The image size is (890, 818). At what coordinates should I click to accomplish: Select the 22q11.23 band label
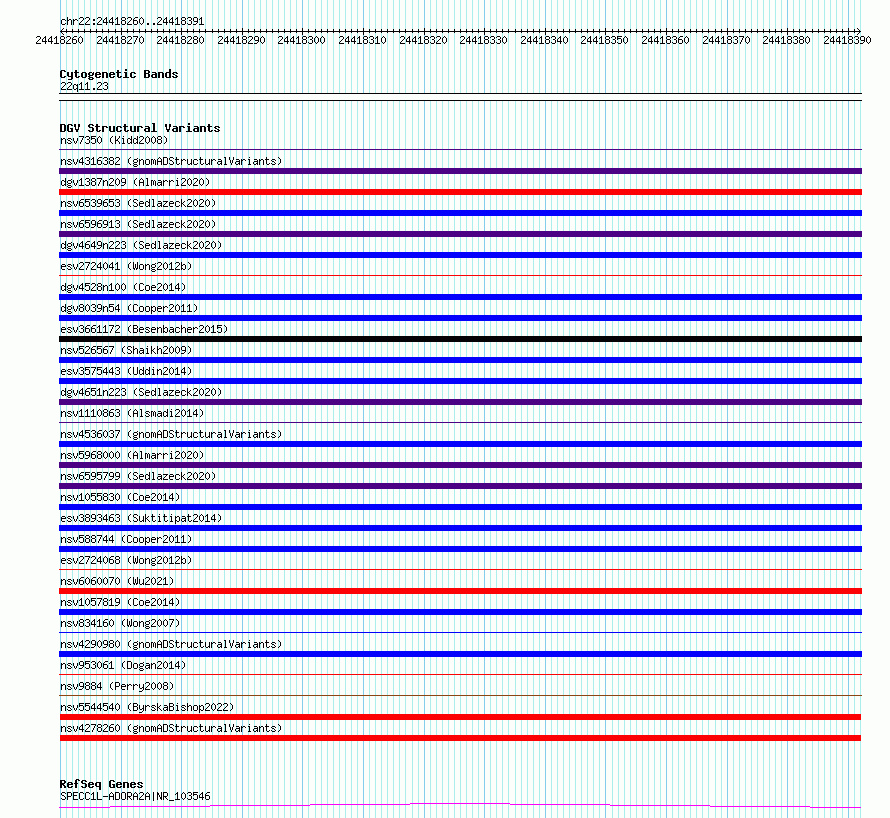tap(84, 86)
